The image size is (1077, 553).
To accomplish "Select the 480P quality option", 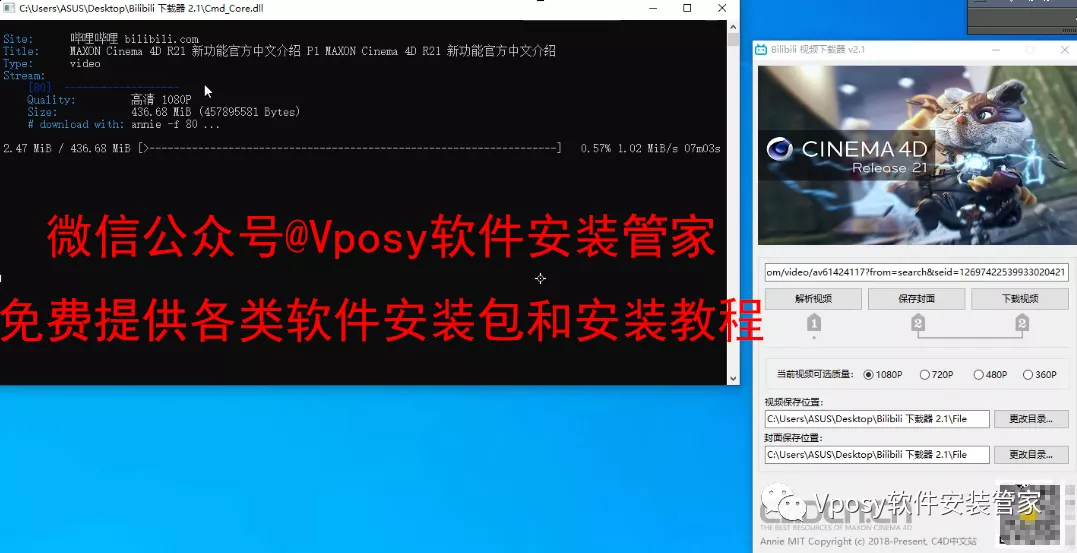I will [990, 374].
